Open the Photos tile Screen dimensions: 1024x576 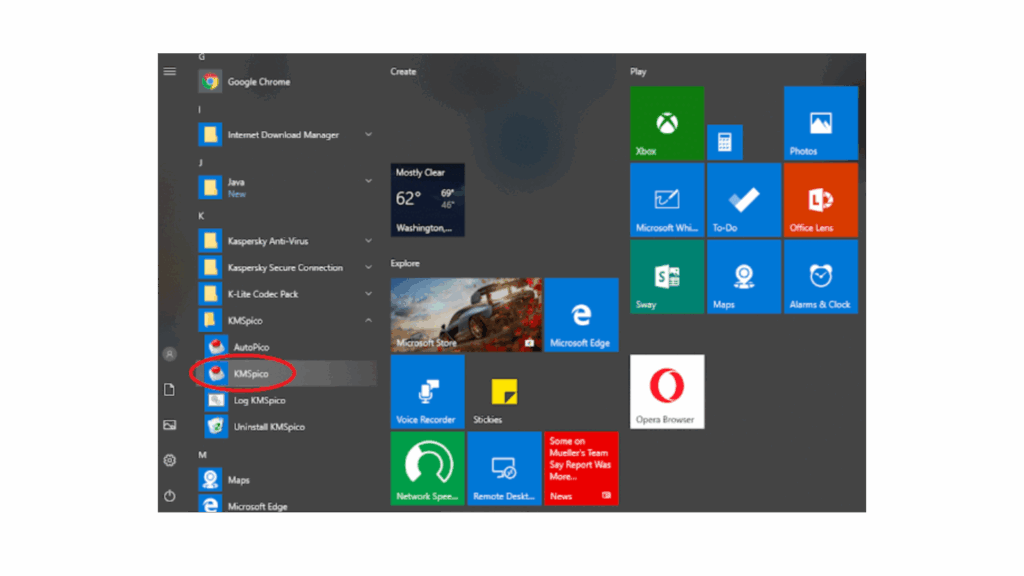(819, 122)
